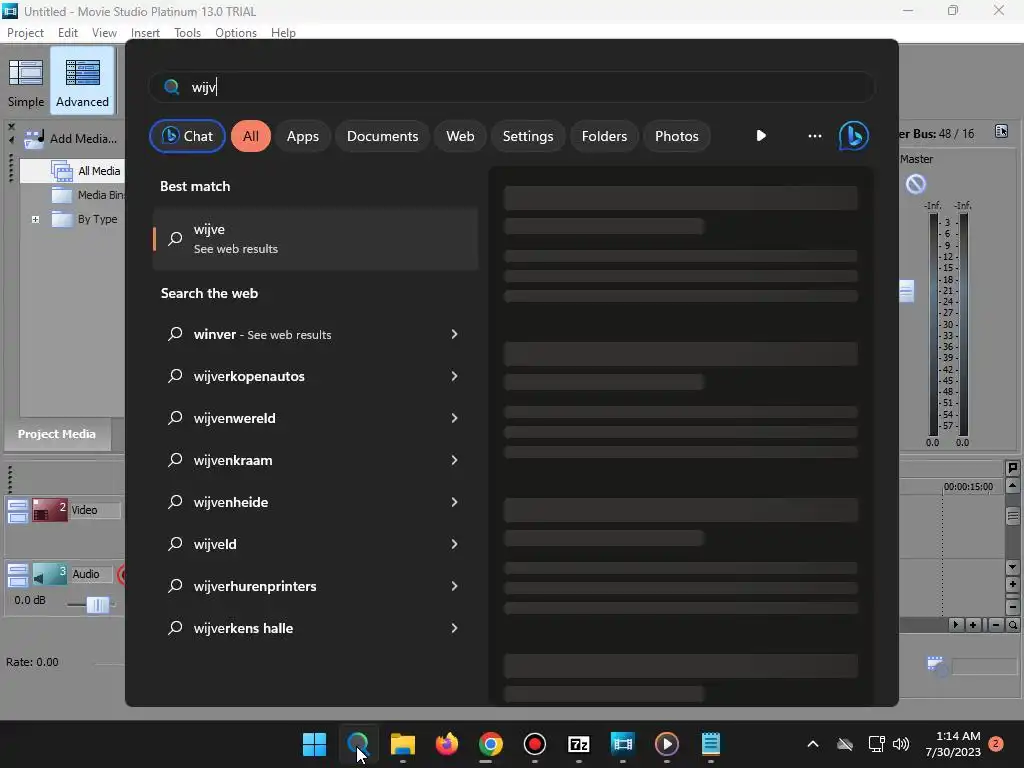Expand video track 2 layout button
This screenshot has width=1024, height=768.
[18, 511]
